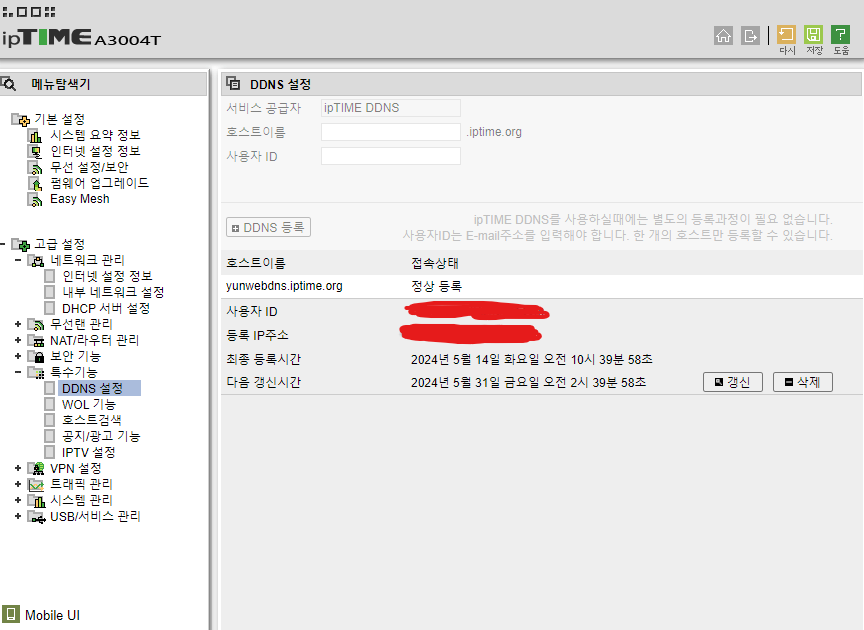Open DHCP 서버 설정 page
864x630 pixels.
coord(106,308)
